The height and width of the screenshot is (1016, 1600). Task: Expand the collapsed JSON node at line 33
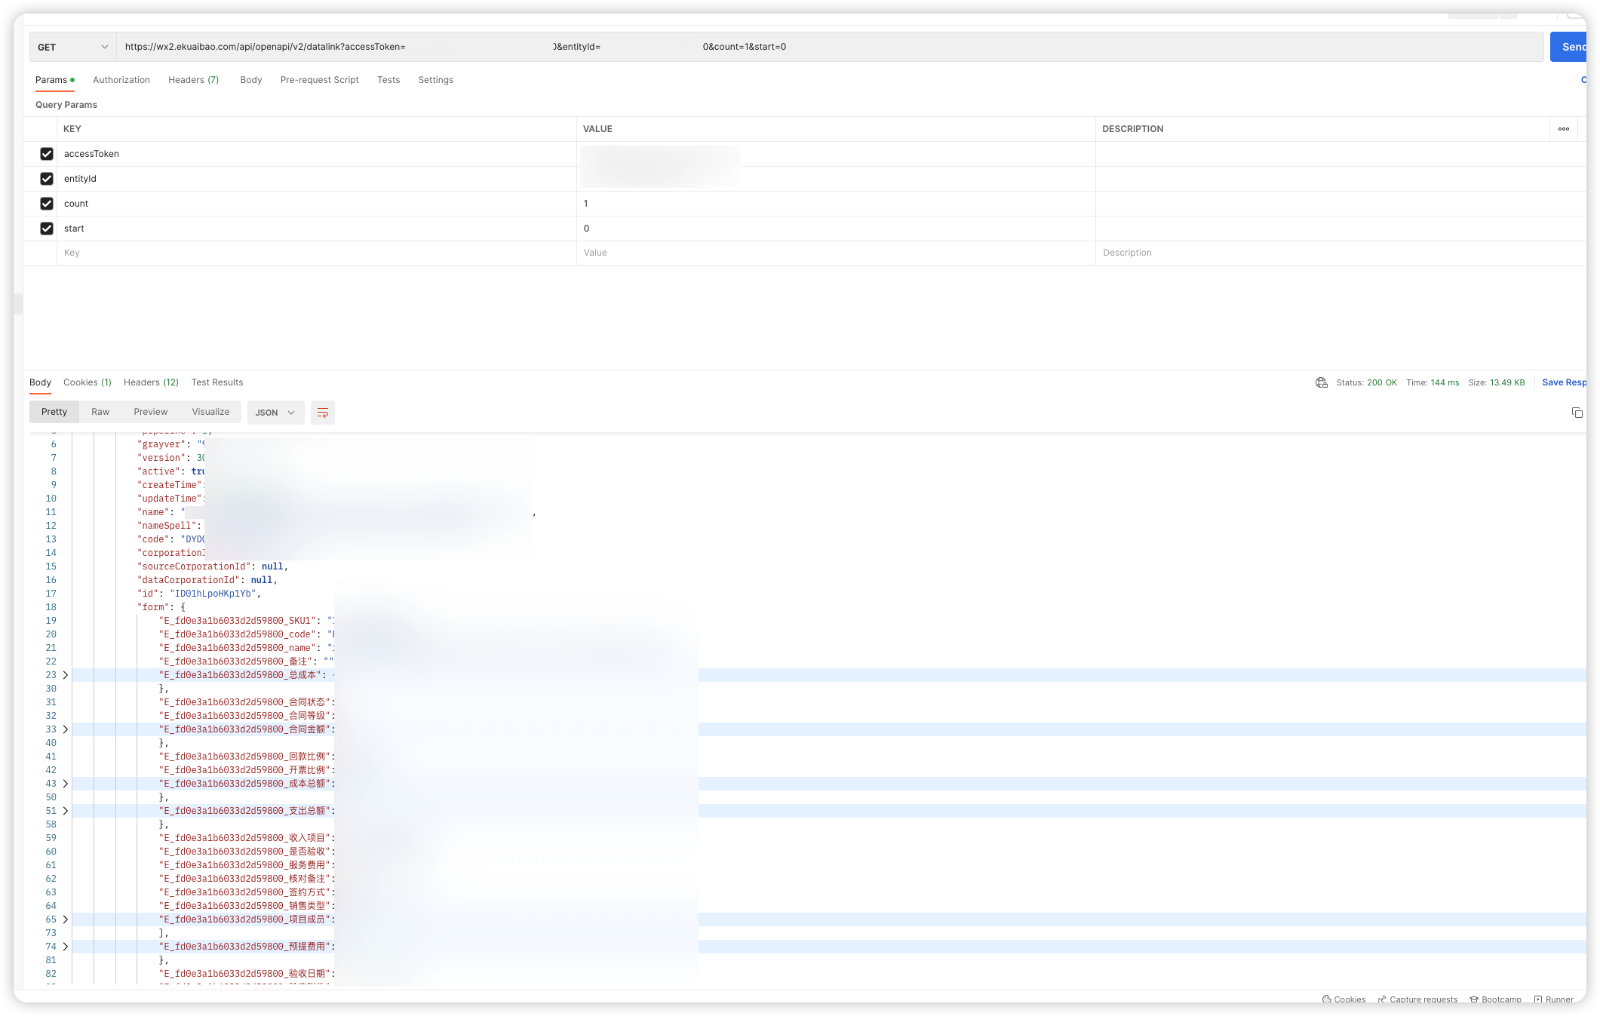(x=66, y=729)
